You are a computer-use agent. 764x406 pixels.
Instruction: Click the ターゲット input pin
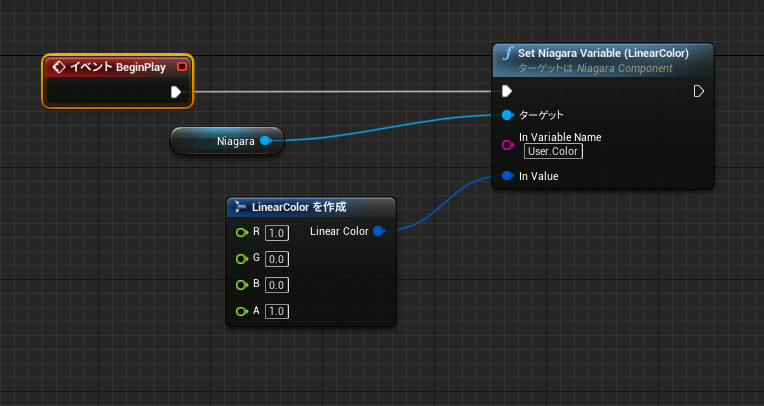click(x=507, y=115)
